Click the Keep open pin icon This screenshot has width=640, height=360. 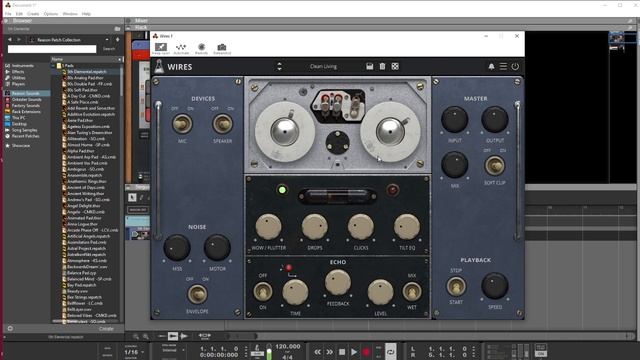(161, 49)
